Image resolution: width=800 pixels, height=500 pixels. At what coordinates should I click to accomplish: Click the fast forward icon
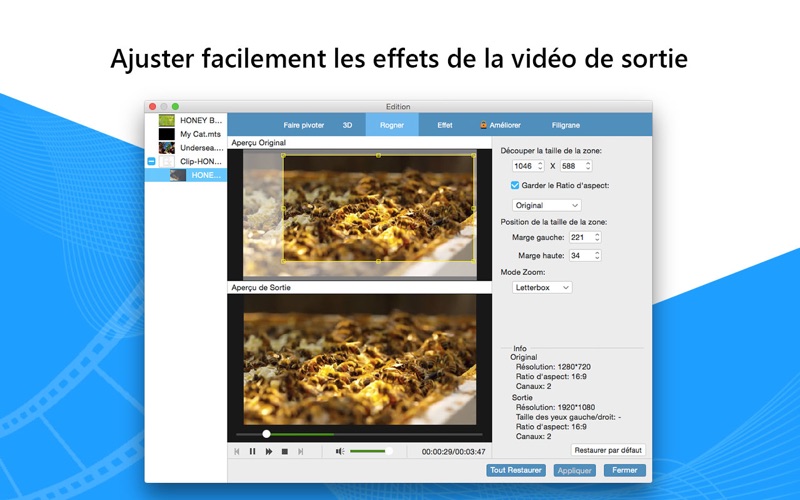click(x=269, y=452)
